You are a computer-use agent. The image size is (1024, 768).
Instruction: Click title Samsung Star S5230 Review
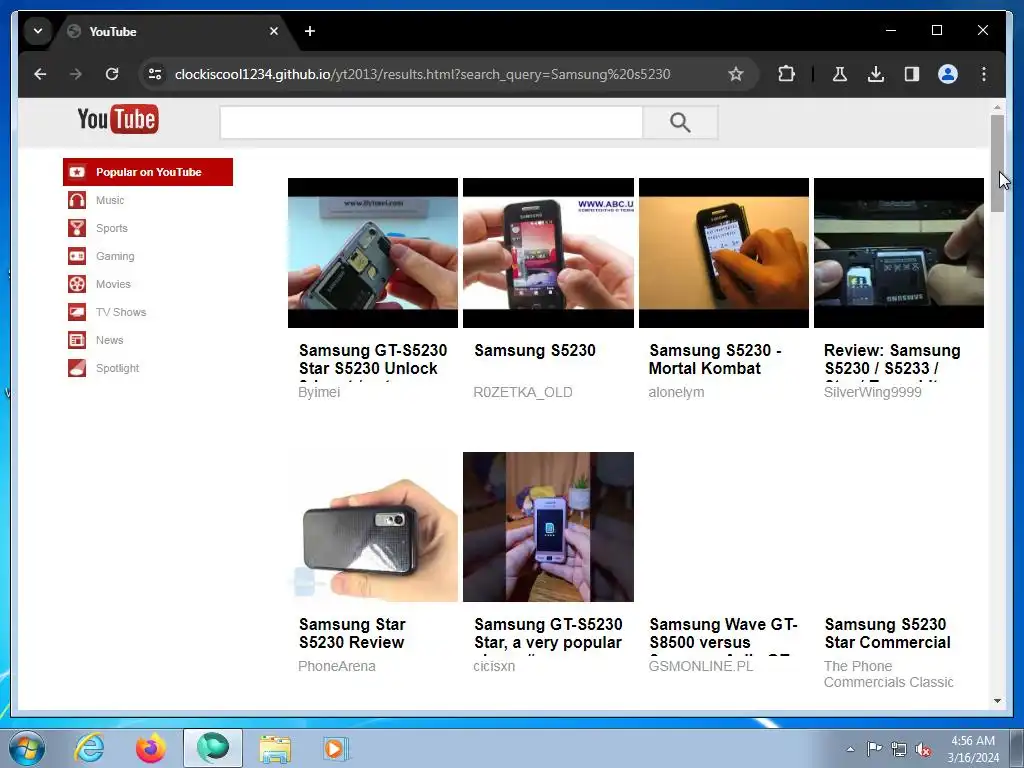(353, 633)
